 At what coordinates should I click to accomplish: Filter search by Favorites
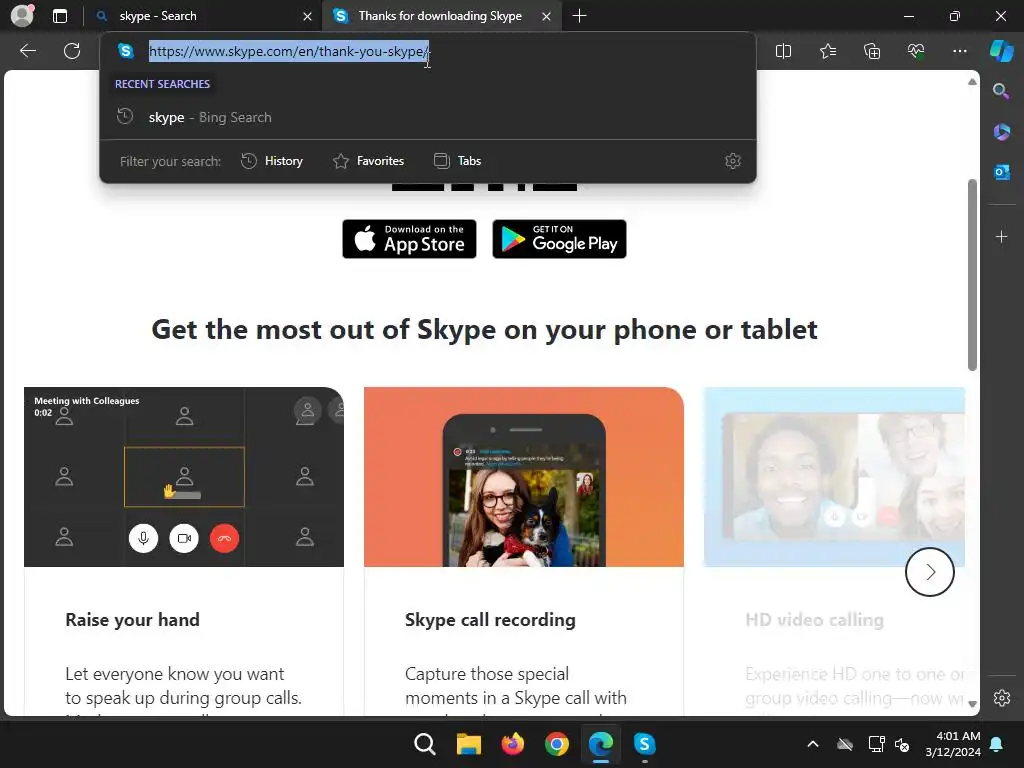(x=368, y=161)
